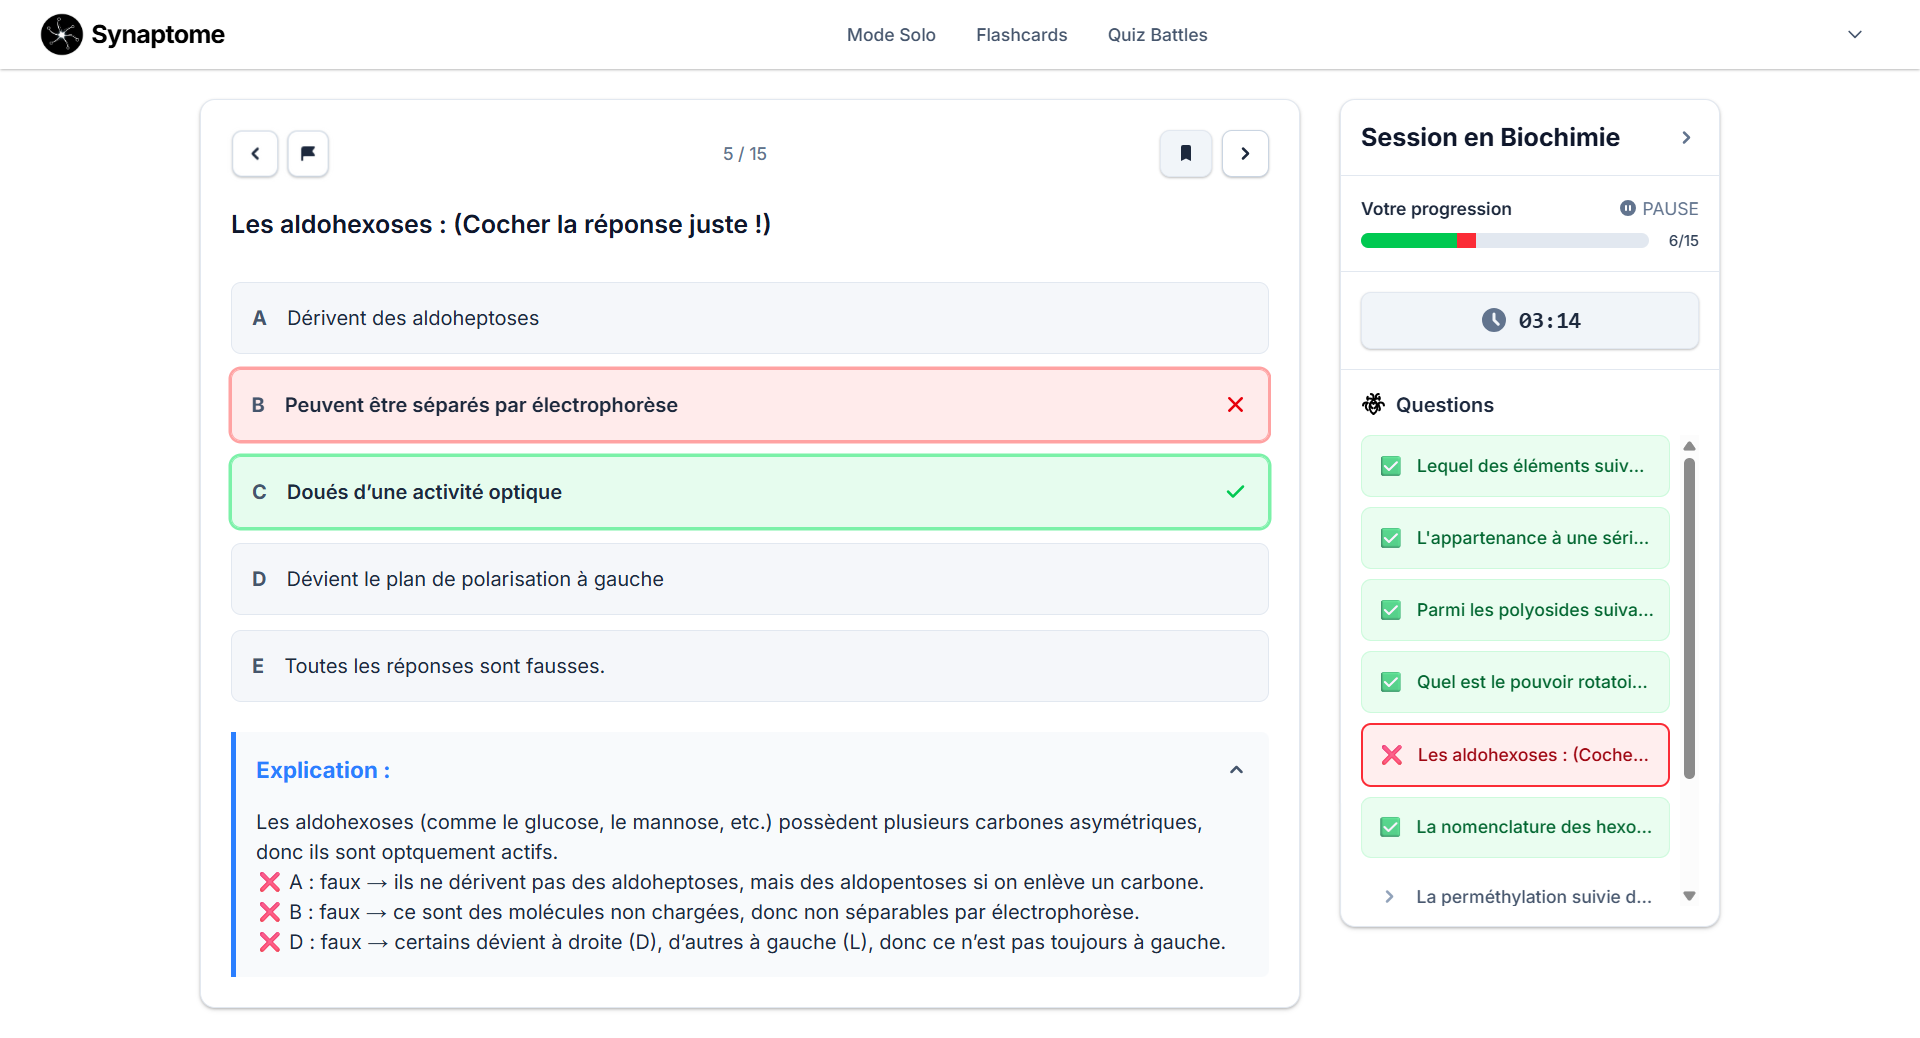Click the Synaptome logo icon

tap(61, 35)
